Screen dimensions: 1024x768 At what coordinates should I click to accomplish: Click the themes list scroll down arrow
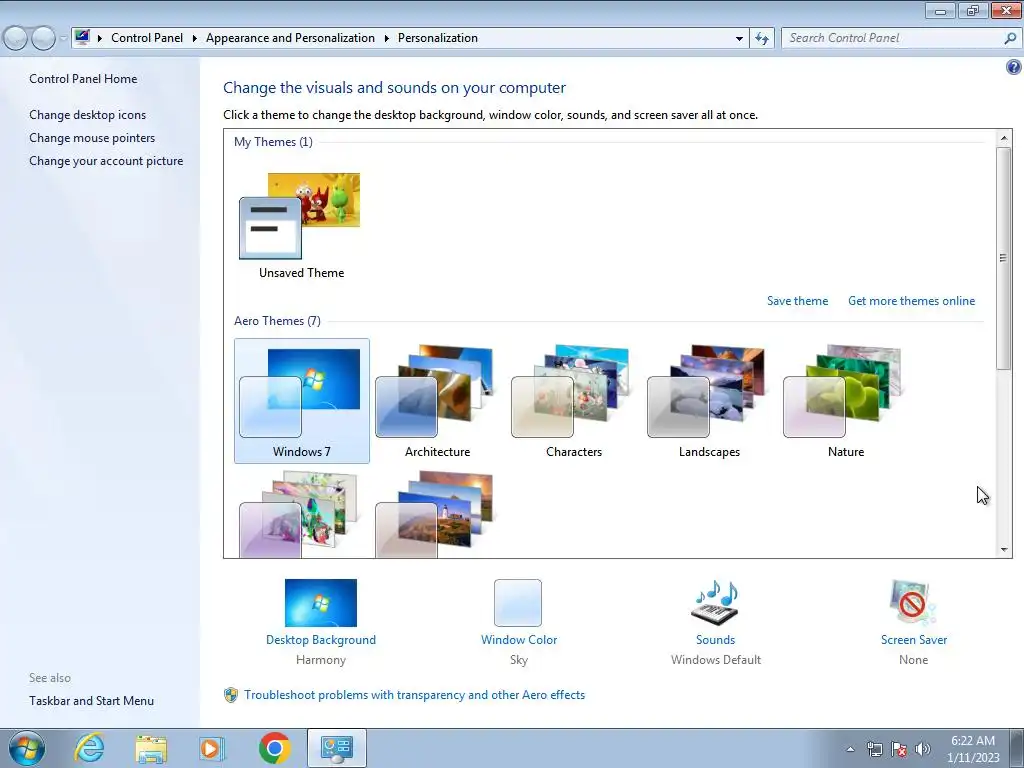click(x=1004, y=550)
